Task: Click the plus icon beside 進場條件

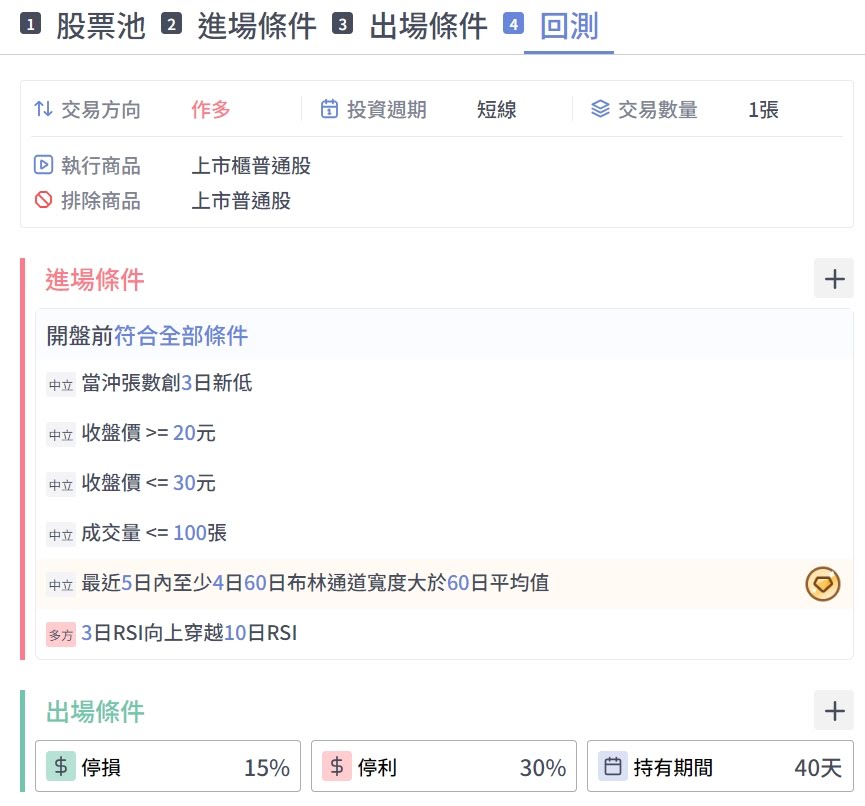Action: pos(834,278)
